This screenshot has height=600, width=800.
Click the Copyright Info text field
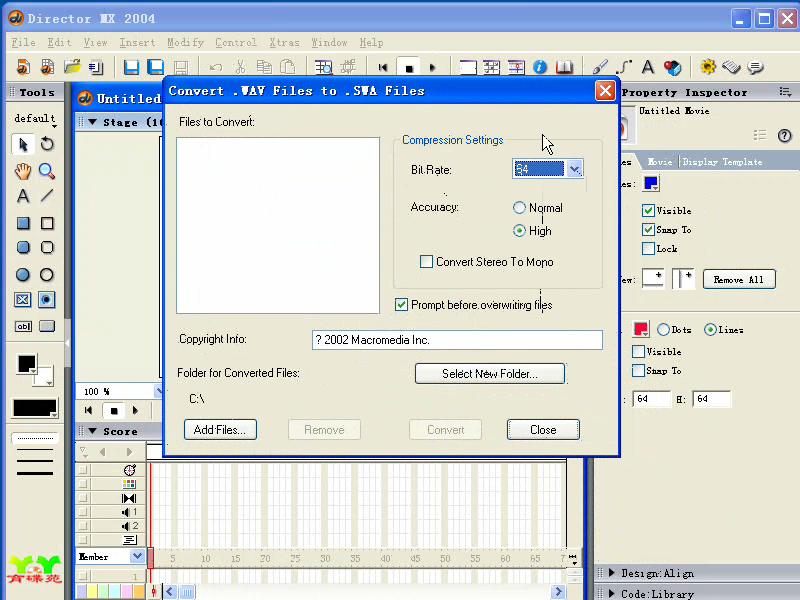click(x=457, y=340)
